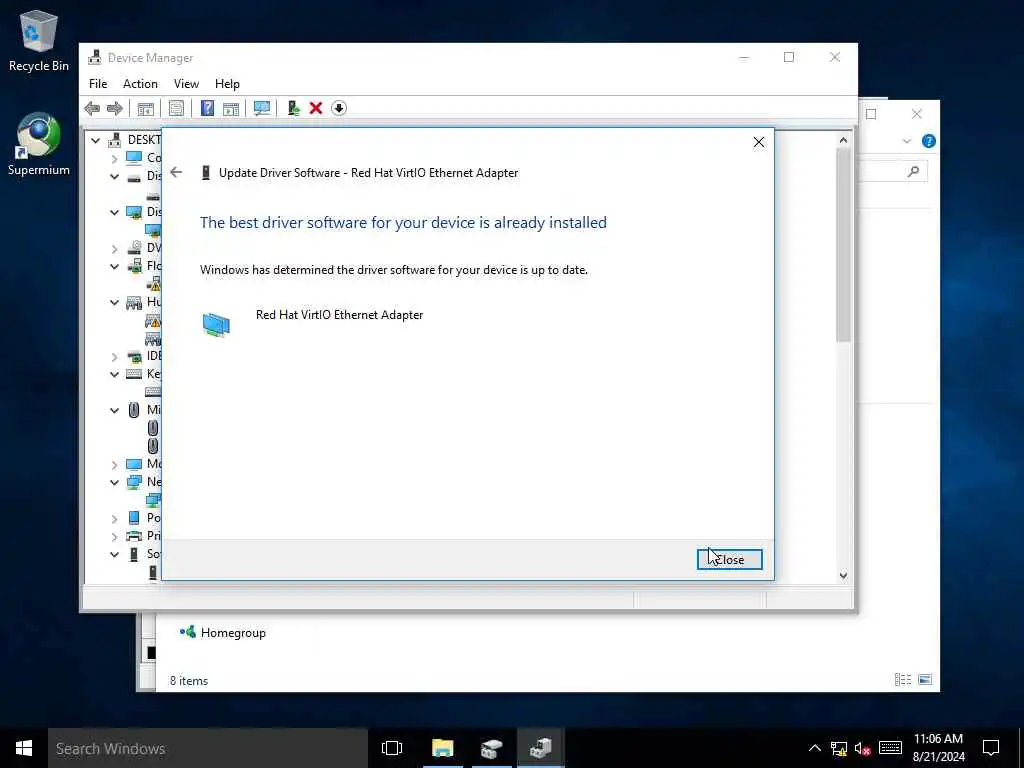This screenshot has width=1024, height=768.
Task: Open the Properties toolbar icon in Device Manager
Action: (176, 108)
